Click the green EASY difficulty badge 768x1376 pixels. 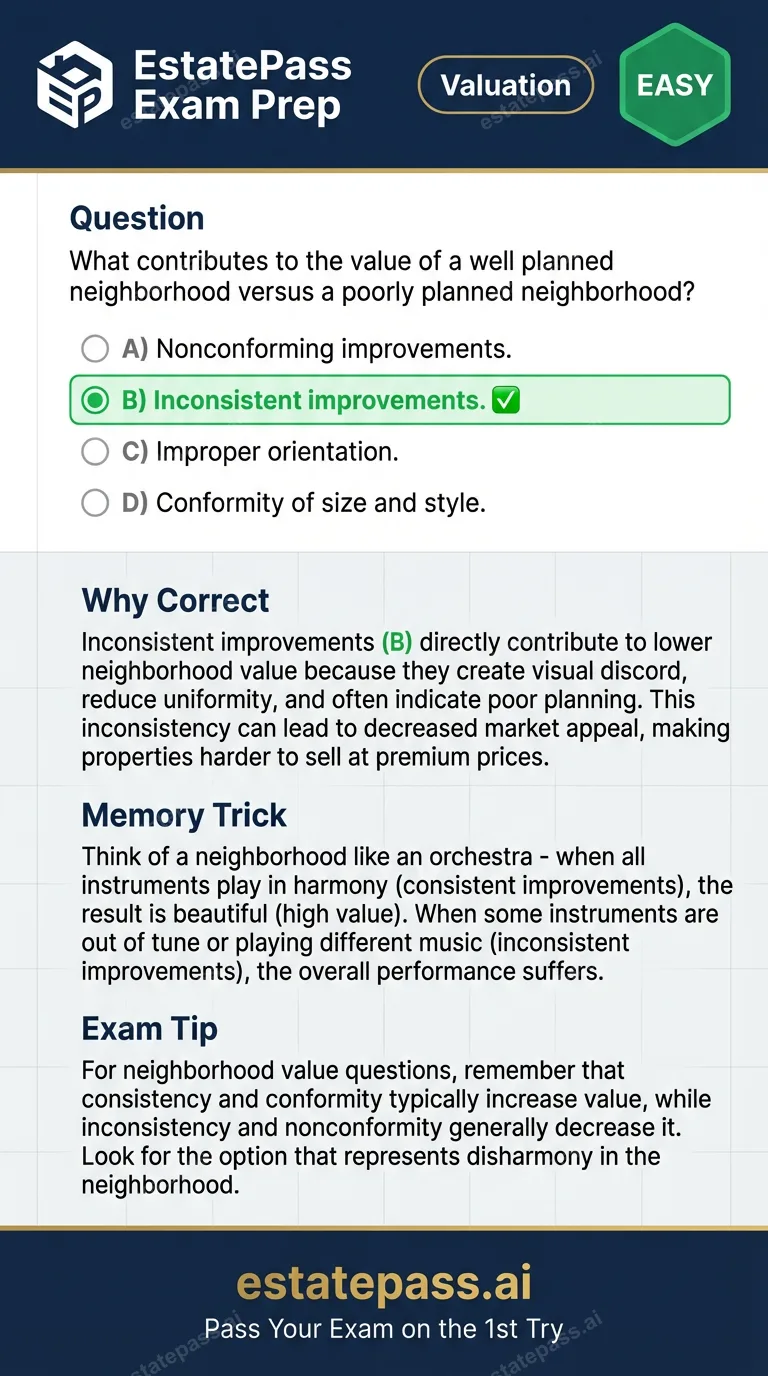click(x=674, y=85)
